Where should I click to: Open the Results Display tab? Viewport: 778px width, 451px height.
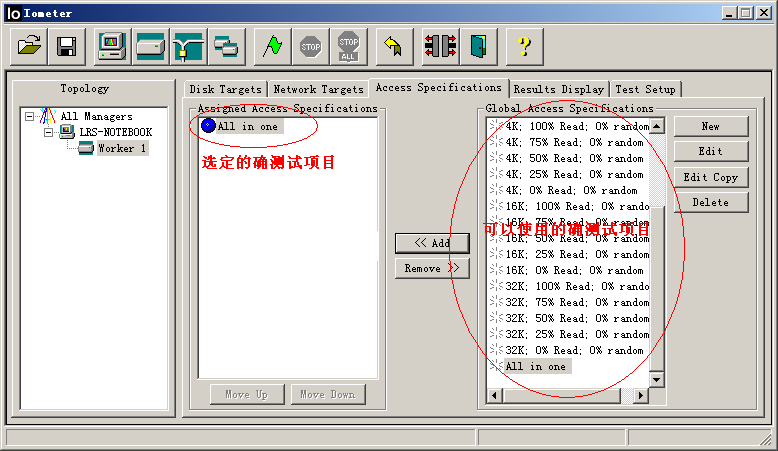coord(558,90)
